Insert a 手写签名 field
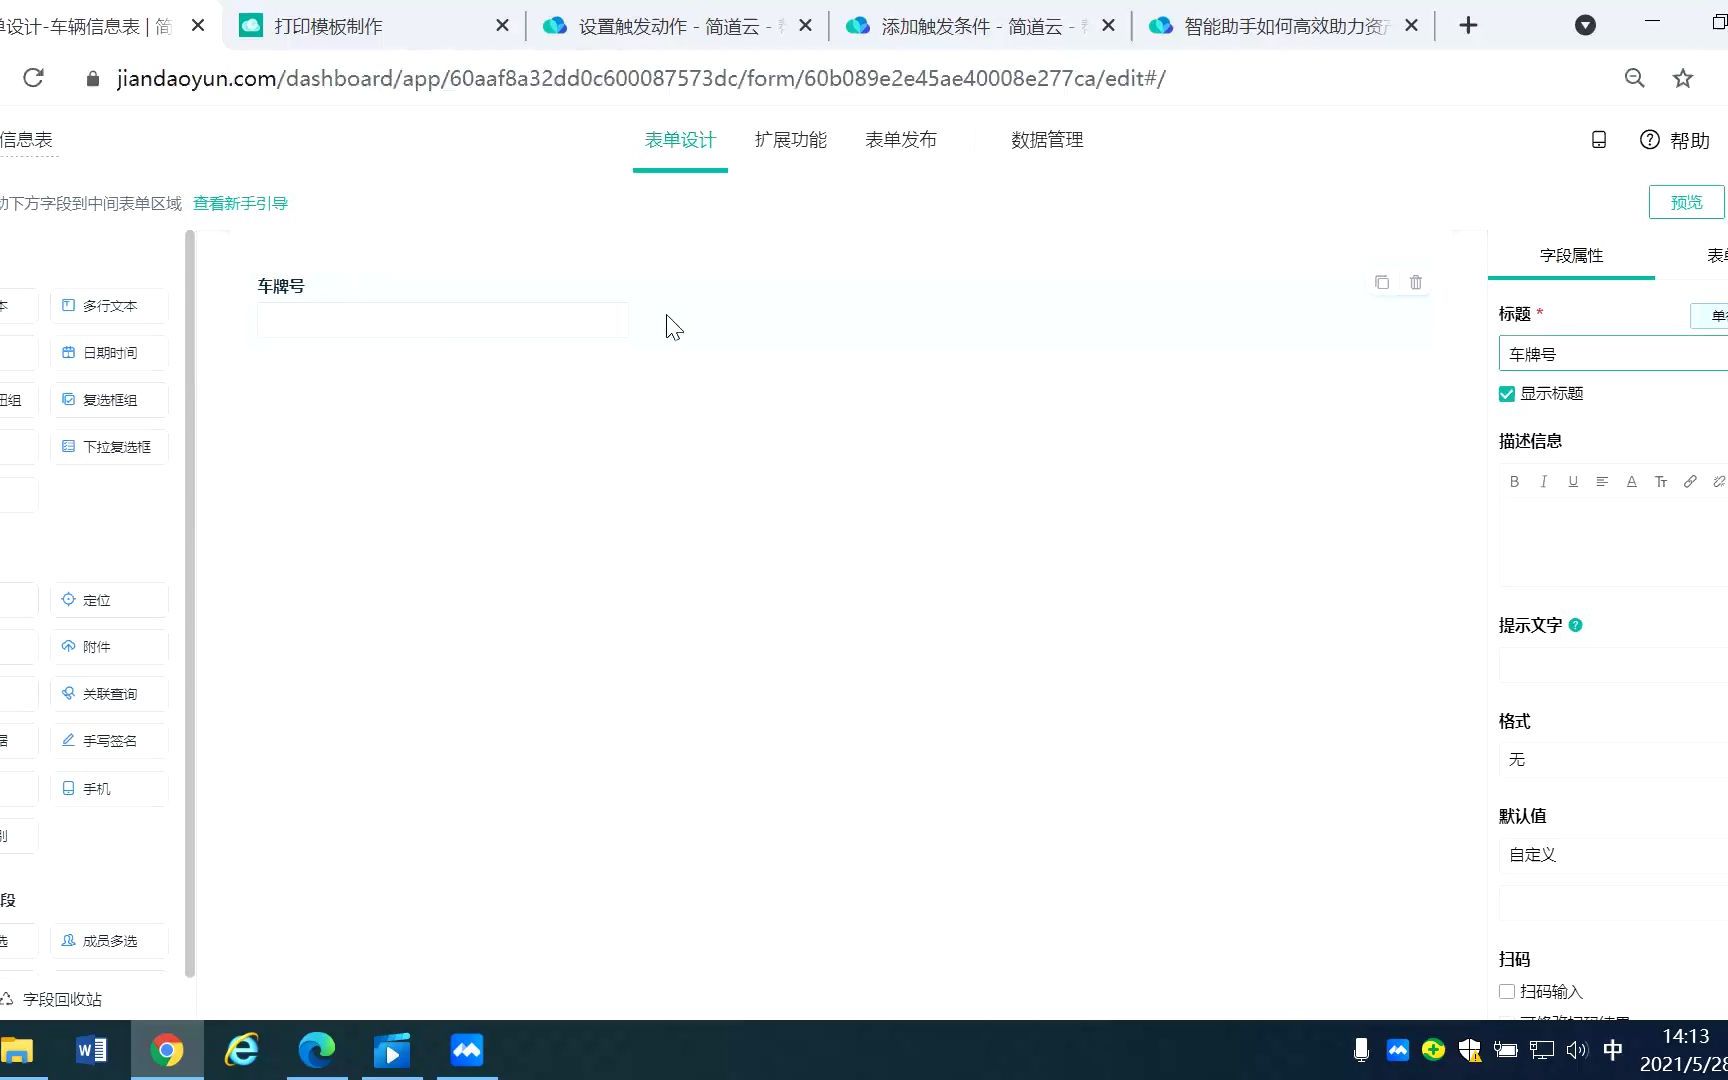 tap(108, 740)
